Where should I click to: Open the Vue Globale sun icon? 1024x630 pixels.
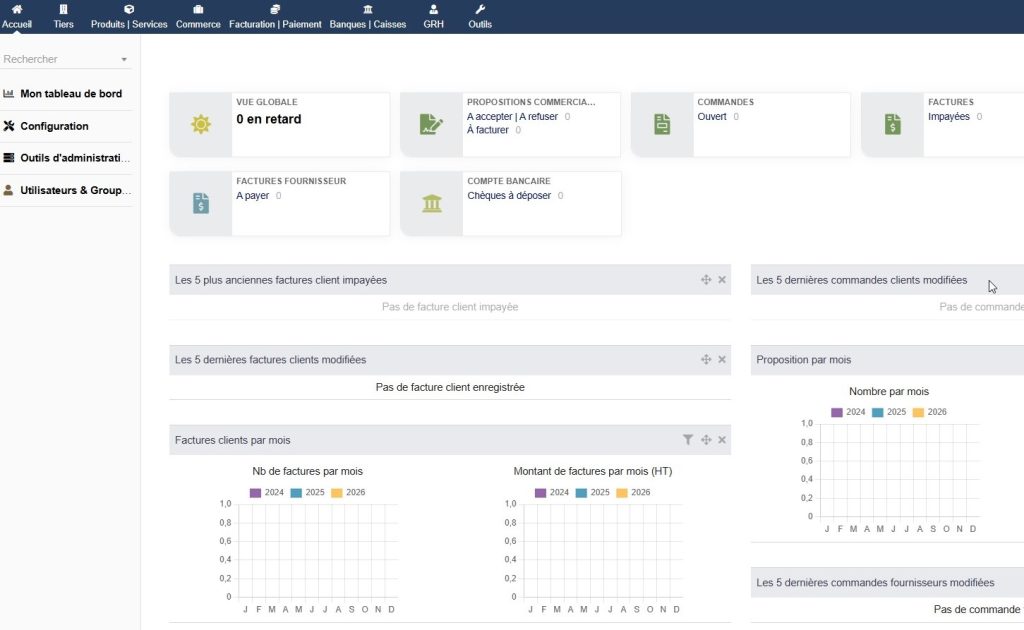pyautogui.click(x=201, y=124)
